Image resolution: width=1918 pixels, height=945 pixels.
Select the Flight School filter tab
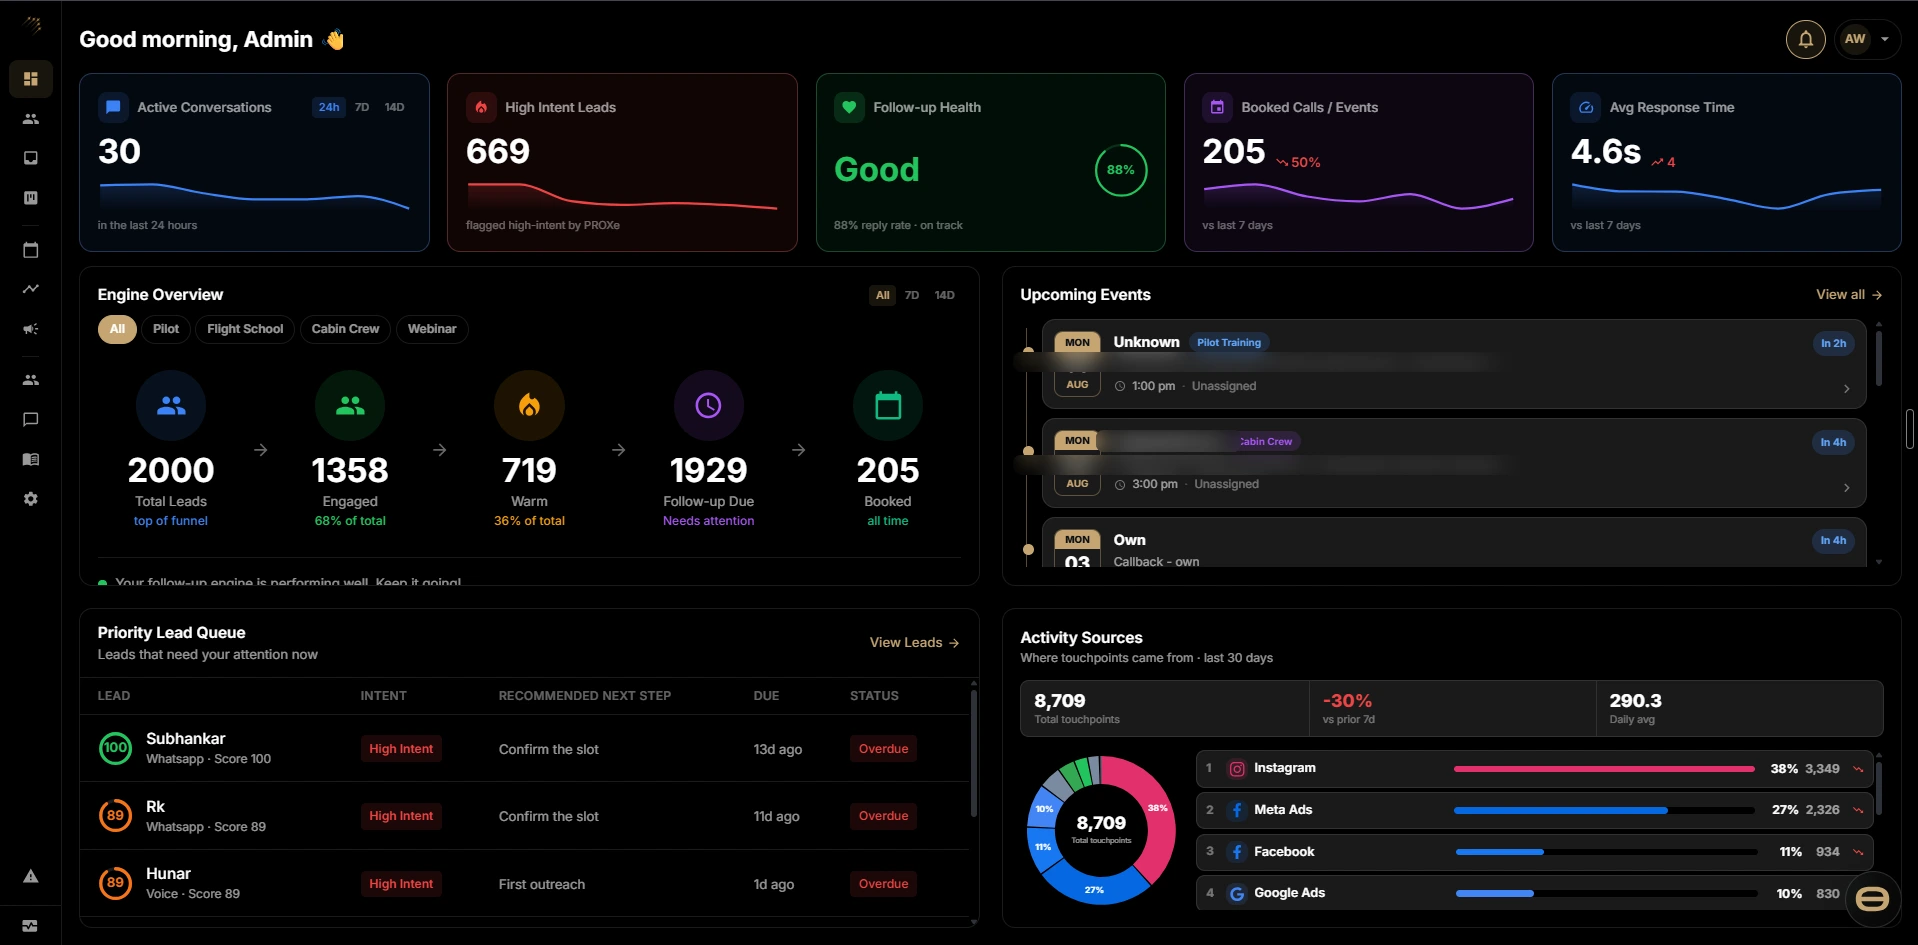point(245,329)
